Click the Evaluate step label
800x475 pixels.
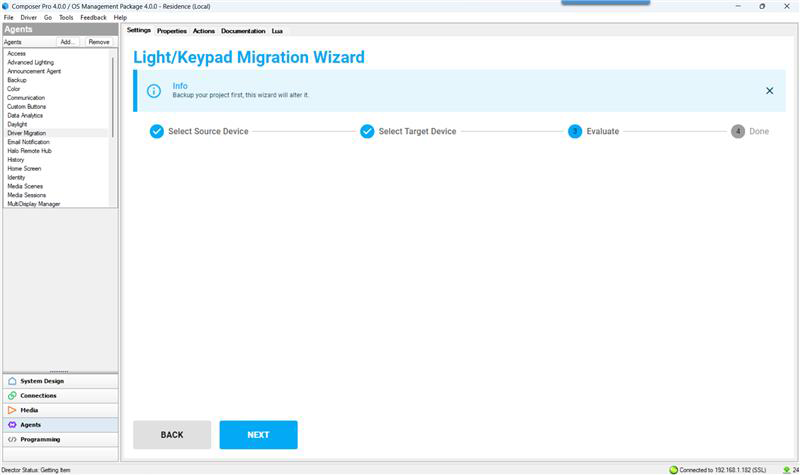tap(603, 131)
